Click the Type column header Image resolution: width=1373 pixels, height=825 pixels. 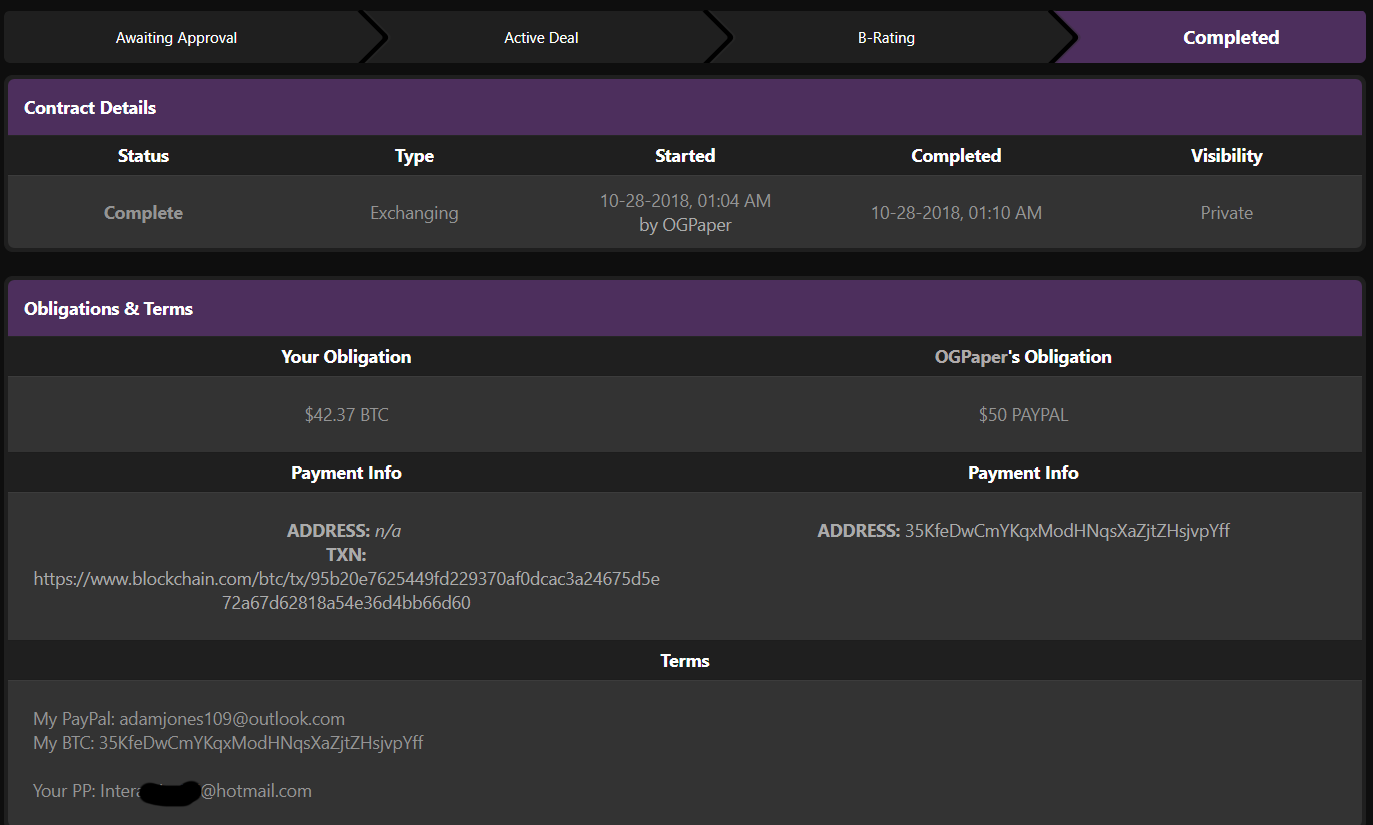414,155
